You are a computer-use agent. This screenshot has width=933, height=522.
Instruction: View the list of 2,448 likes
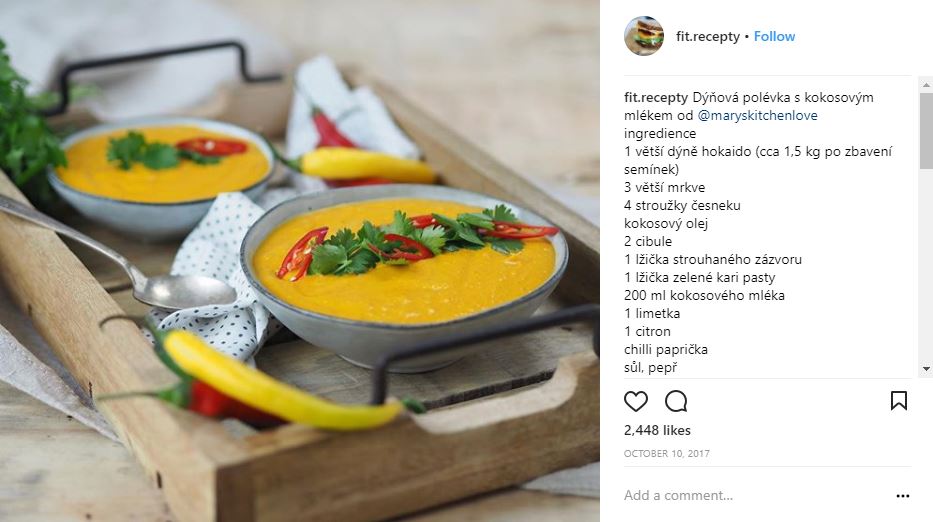coord(657,430)
